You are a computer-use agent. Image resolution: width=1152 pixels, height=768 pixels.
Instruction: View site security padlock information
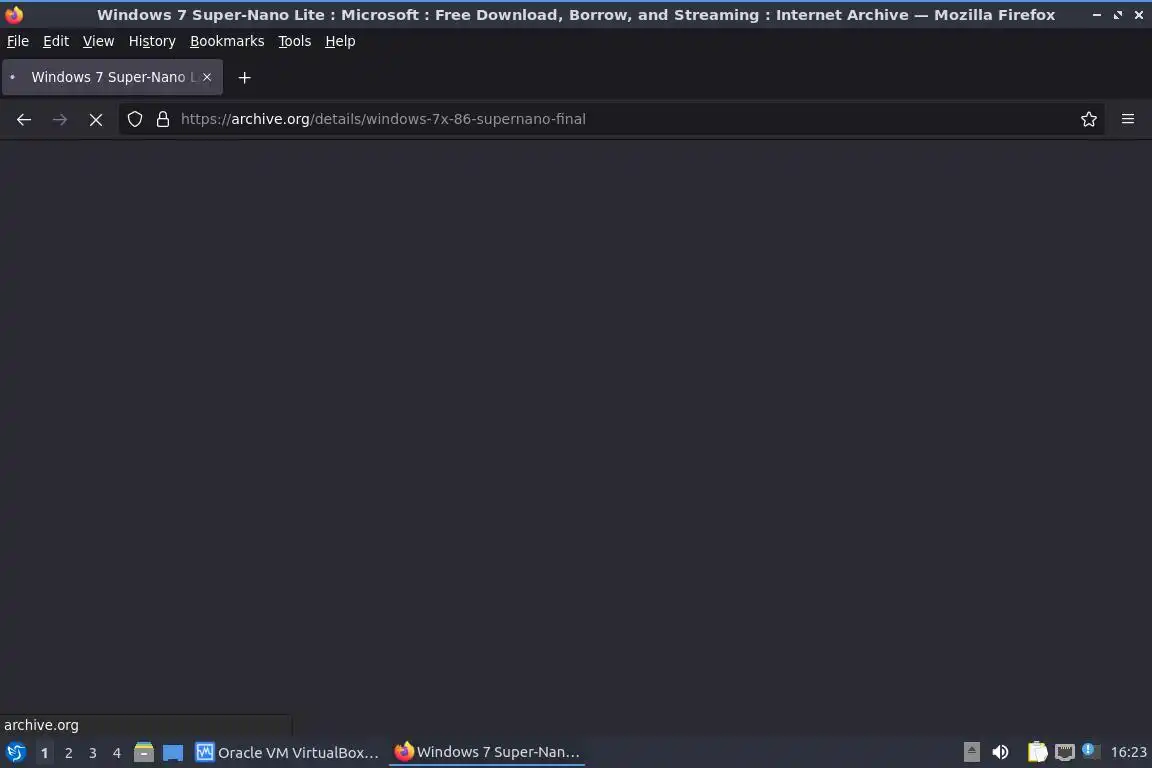163,119
